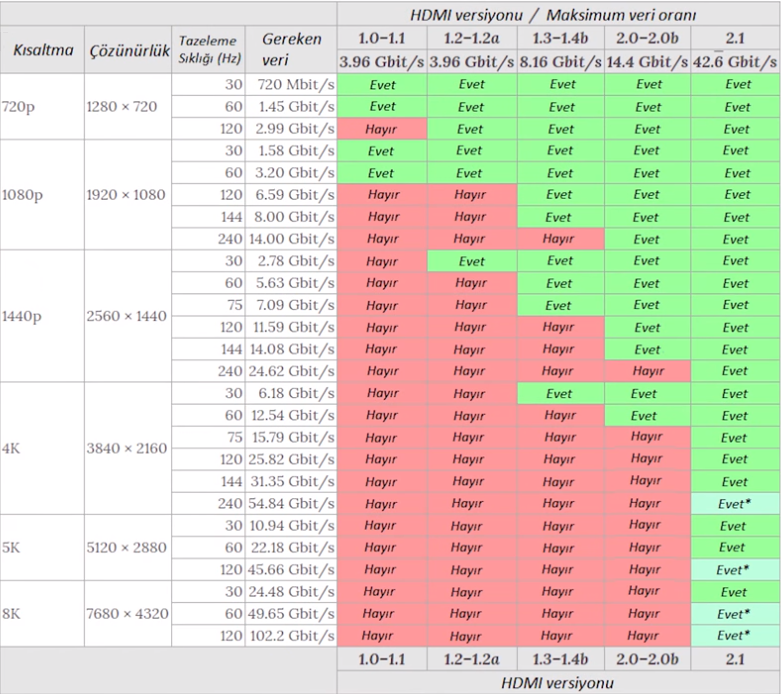Click red Hayır for 720p 120 Hz

click(382, 129)
